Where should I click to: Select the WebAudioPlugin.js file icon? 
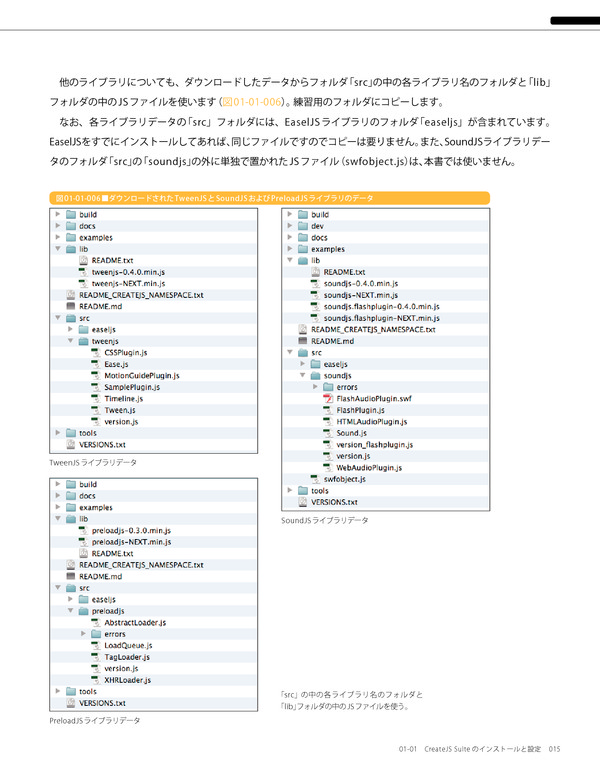click(x=328, y=467)
